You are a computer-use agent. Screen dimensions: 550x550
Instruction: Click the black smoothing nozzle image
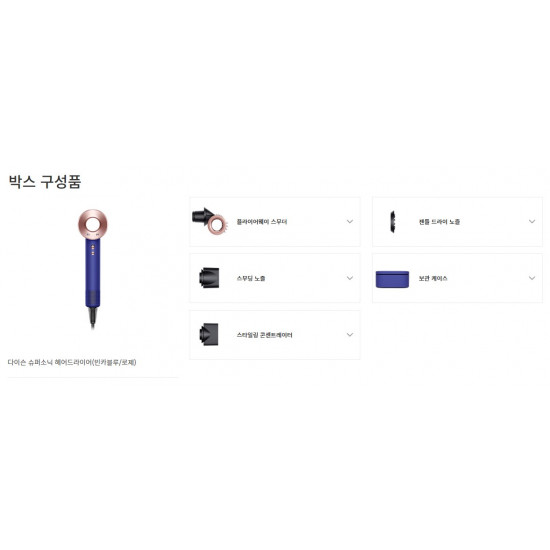coord(209,278)
